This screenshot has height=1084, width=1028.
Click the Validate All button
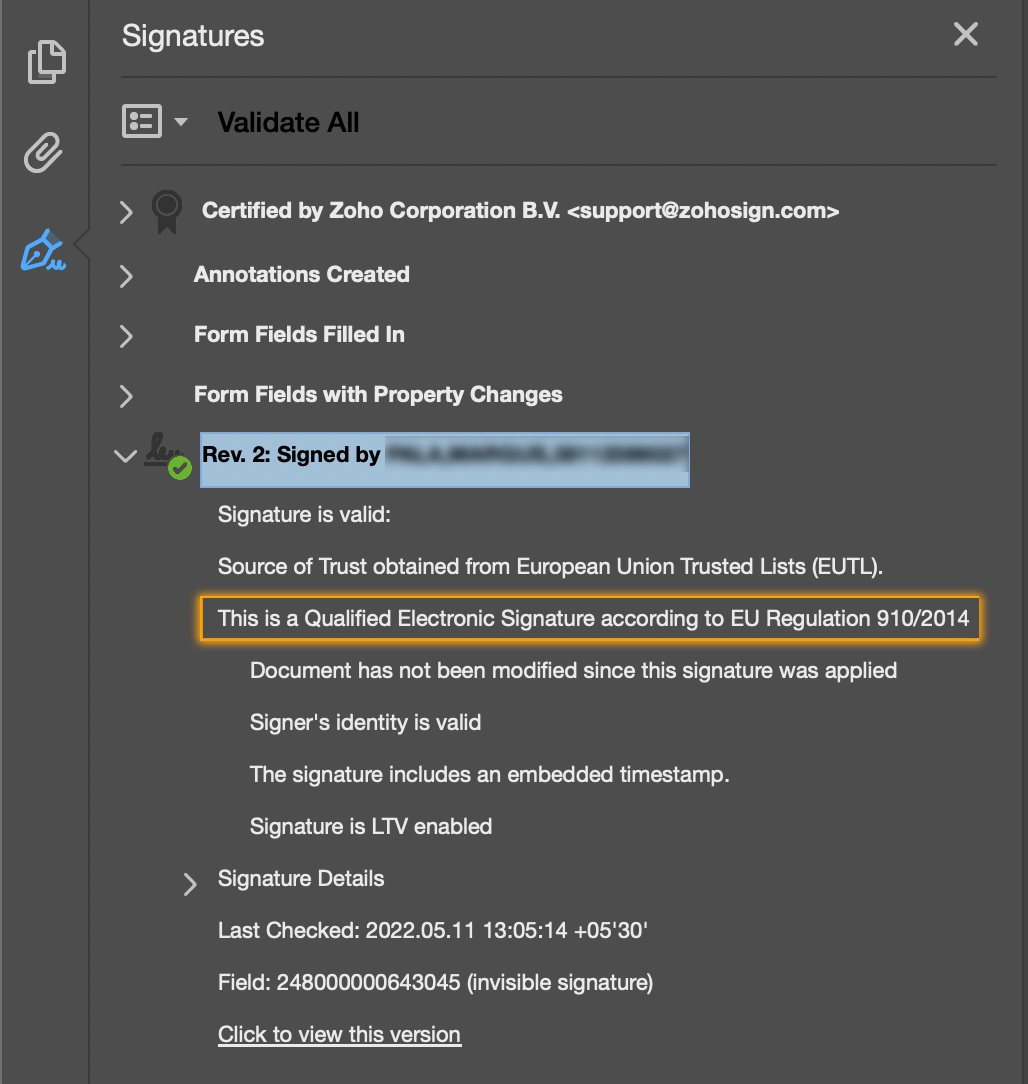tap(288, 123)
